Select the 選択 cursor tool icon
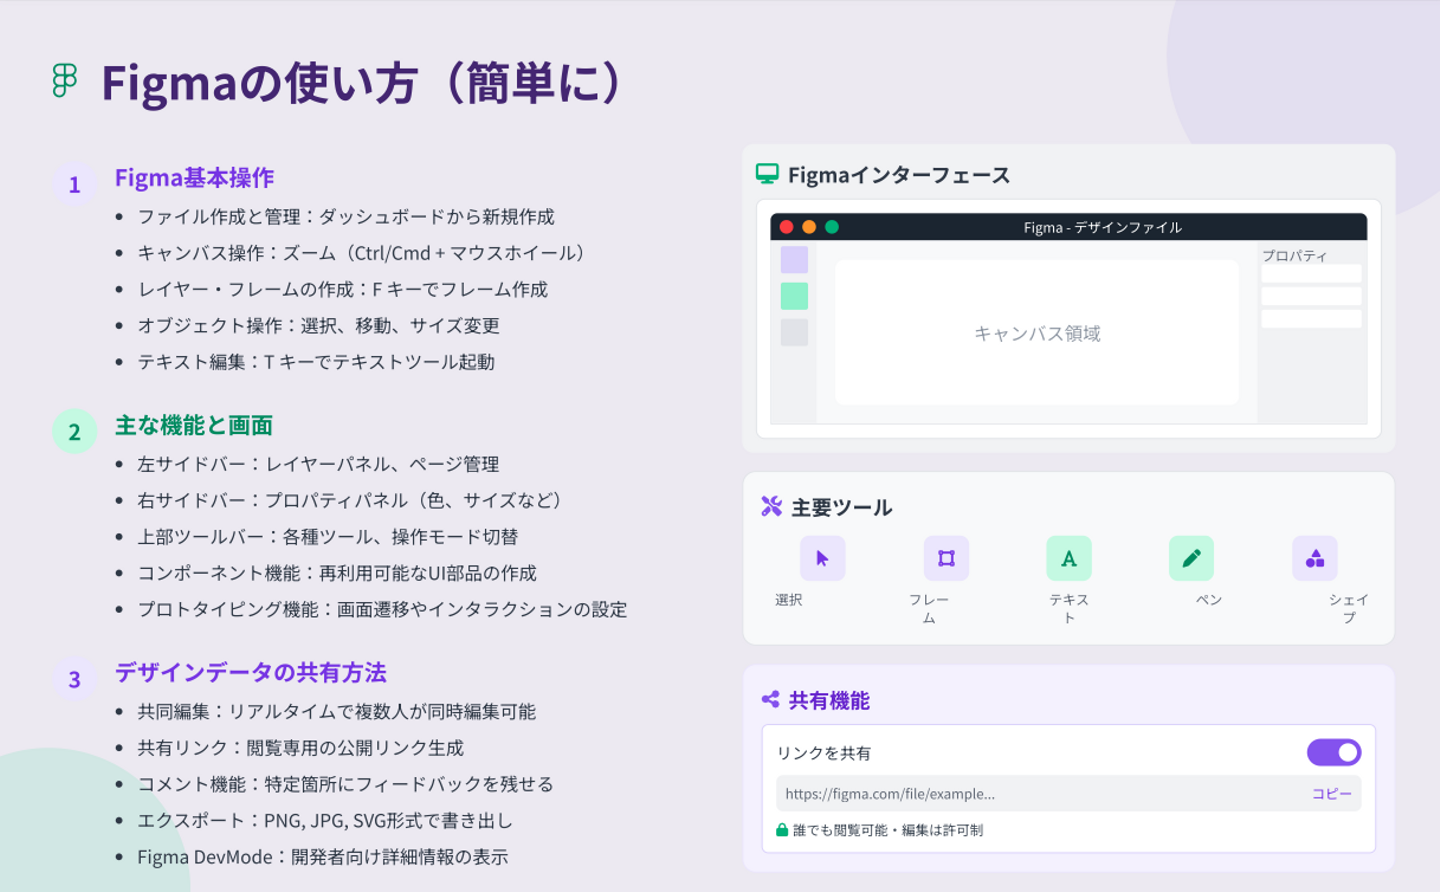Image resolution: width=1440 pixels, height=892 pixels. (x=822, y=558)
